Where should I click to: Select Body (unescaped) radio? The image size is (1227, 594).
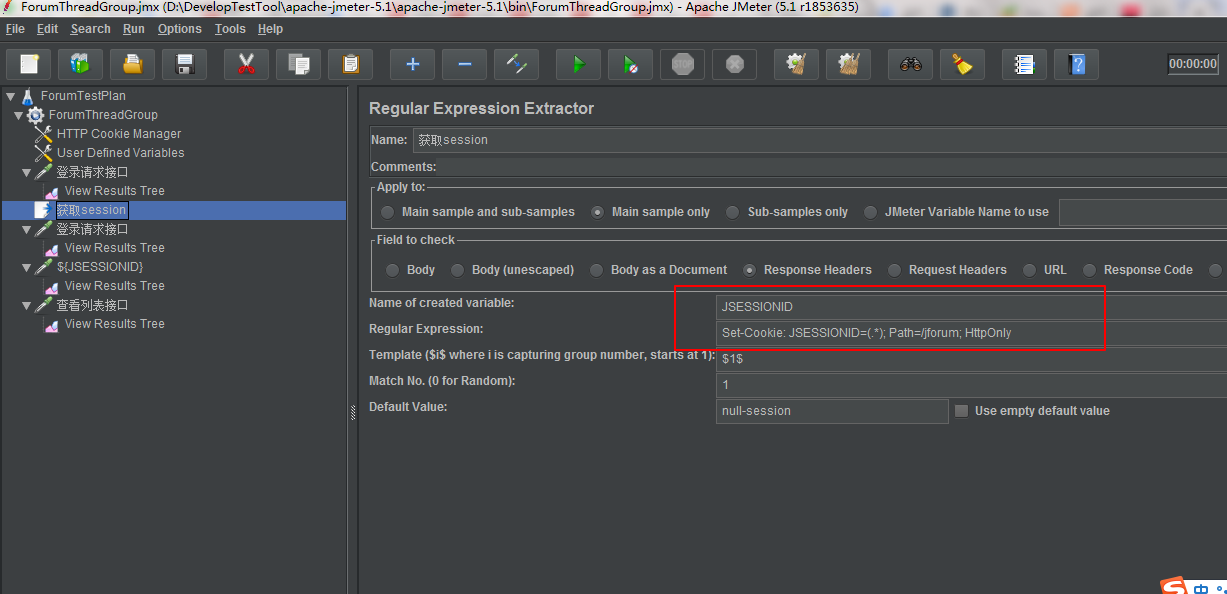pos(458,270)
